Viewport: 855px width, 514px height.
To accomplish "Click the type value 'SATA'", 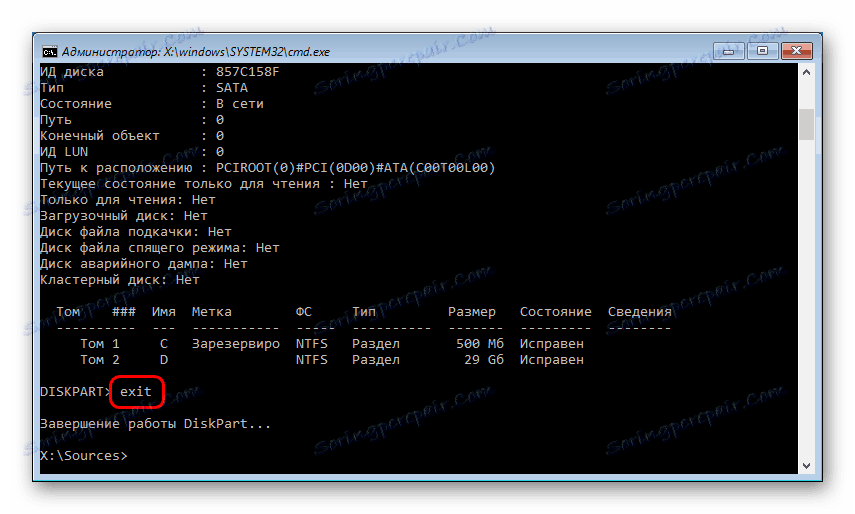I will coord(232,88).
